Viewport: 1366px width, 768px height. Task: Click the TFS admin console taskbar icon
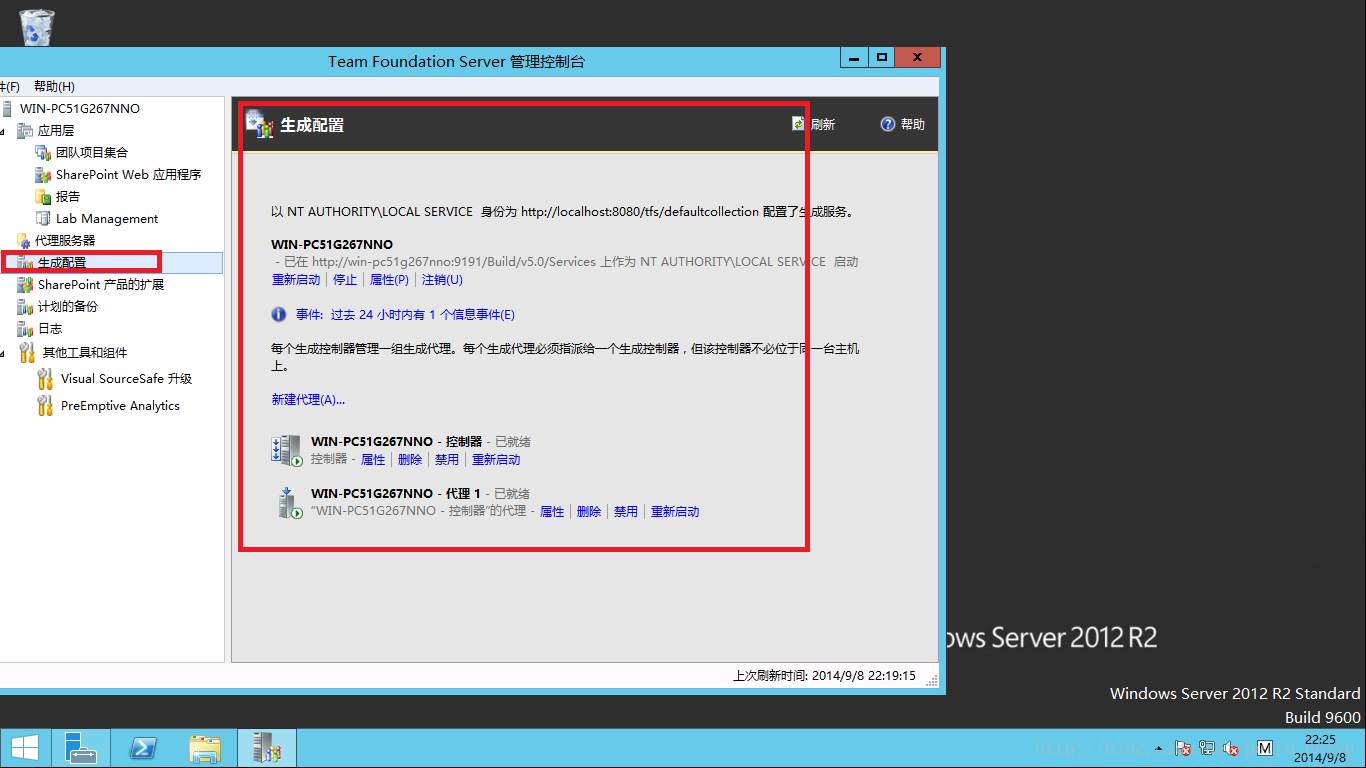coord(266,748)
